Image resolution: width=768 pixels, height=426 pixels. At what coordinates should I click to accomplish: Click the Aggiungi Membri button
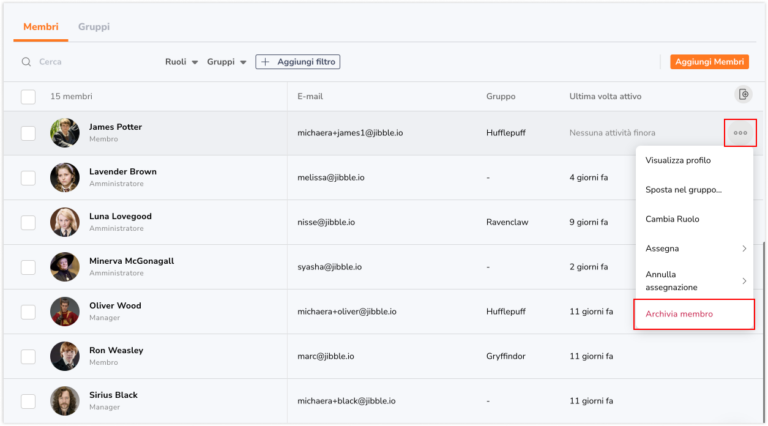click(x=709, y=62)
